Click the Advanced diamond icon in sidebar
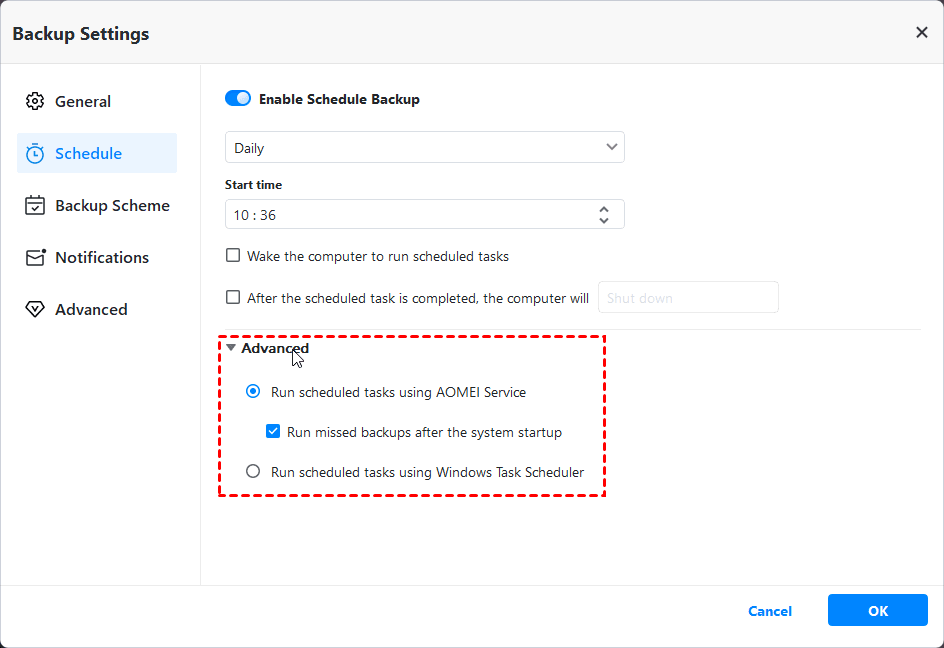The image size is (944, 648). 35,309
